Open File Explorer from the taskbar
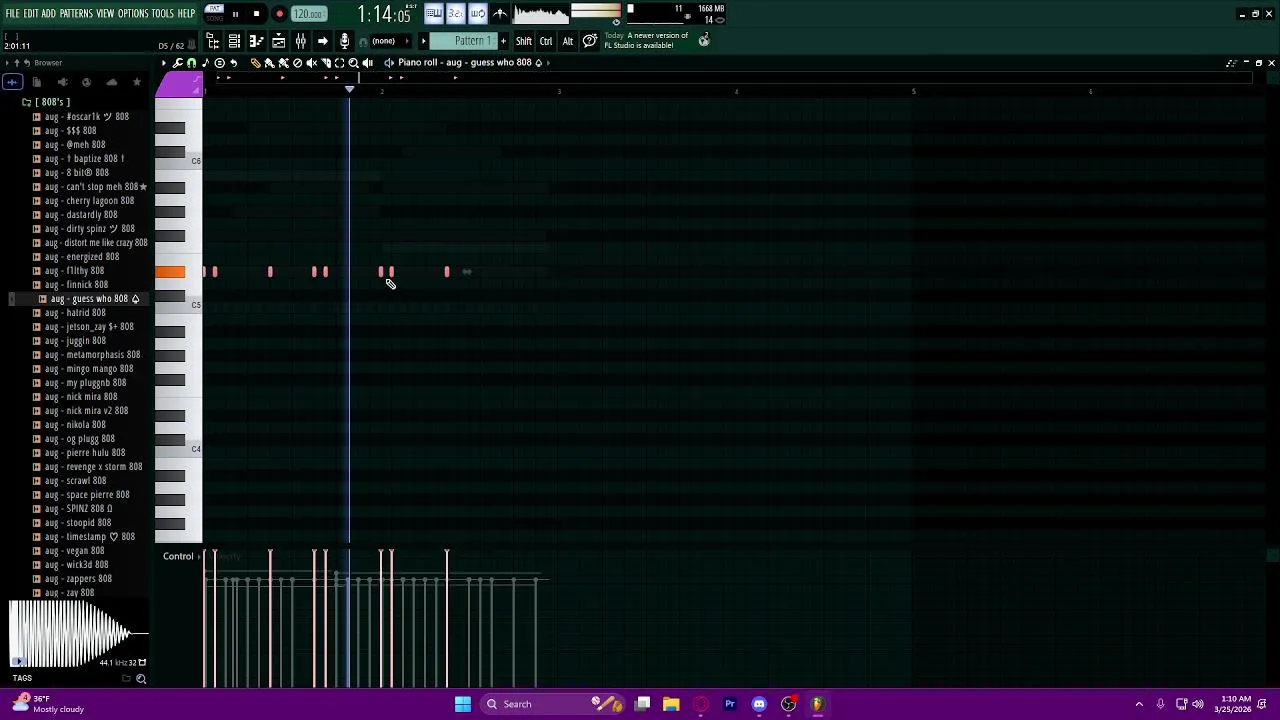Viewport: 1280px width, 720px height. (x=671, y=704)
